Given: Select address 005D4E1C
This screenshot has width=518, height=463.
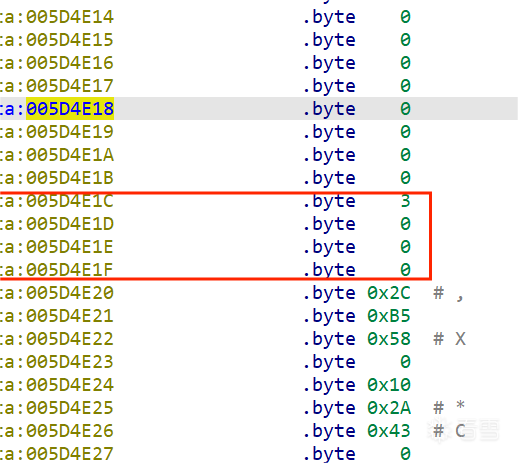Looking at the screenshot, I should click(x=70, y=201).
